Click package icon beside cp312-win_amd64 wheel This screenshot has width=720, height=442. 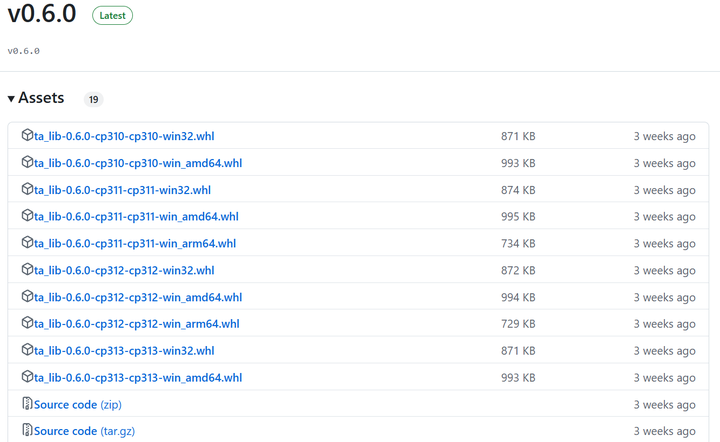point(27,297)
